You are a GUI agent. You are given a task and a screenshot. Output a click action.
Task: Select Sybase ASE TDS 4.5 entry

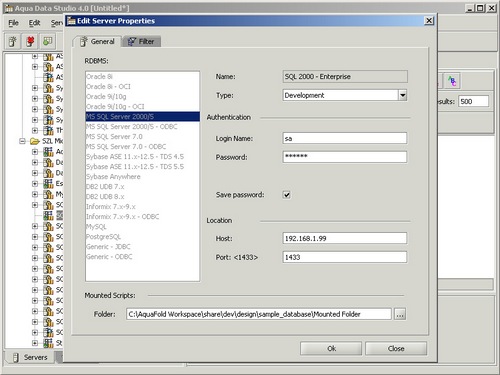[143, 157]
